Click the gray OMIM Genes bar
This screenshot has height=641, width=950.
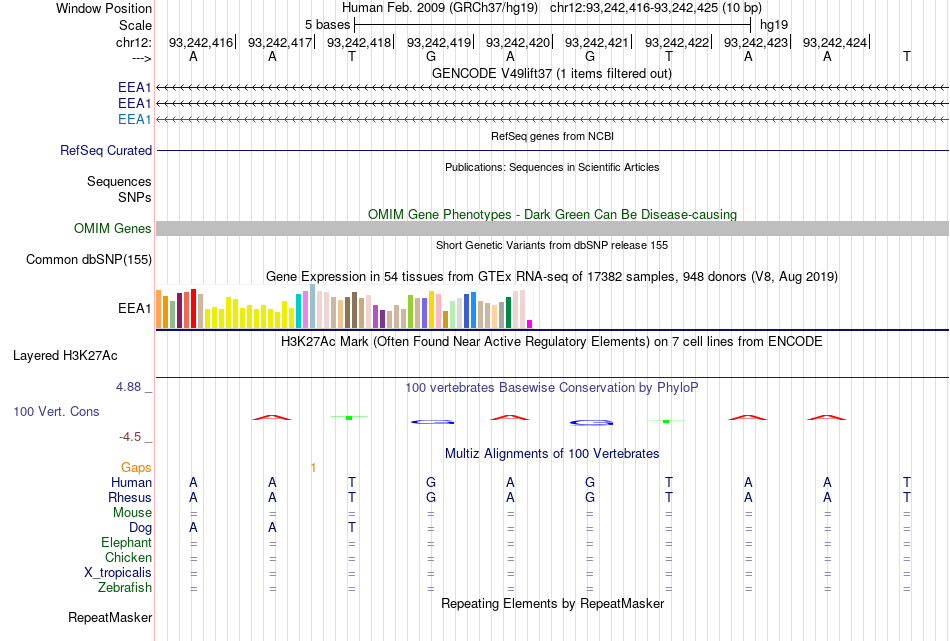pos(552,228)
